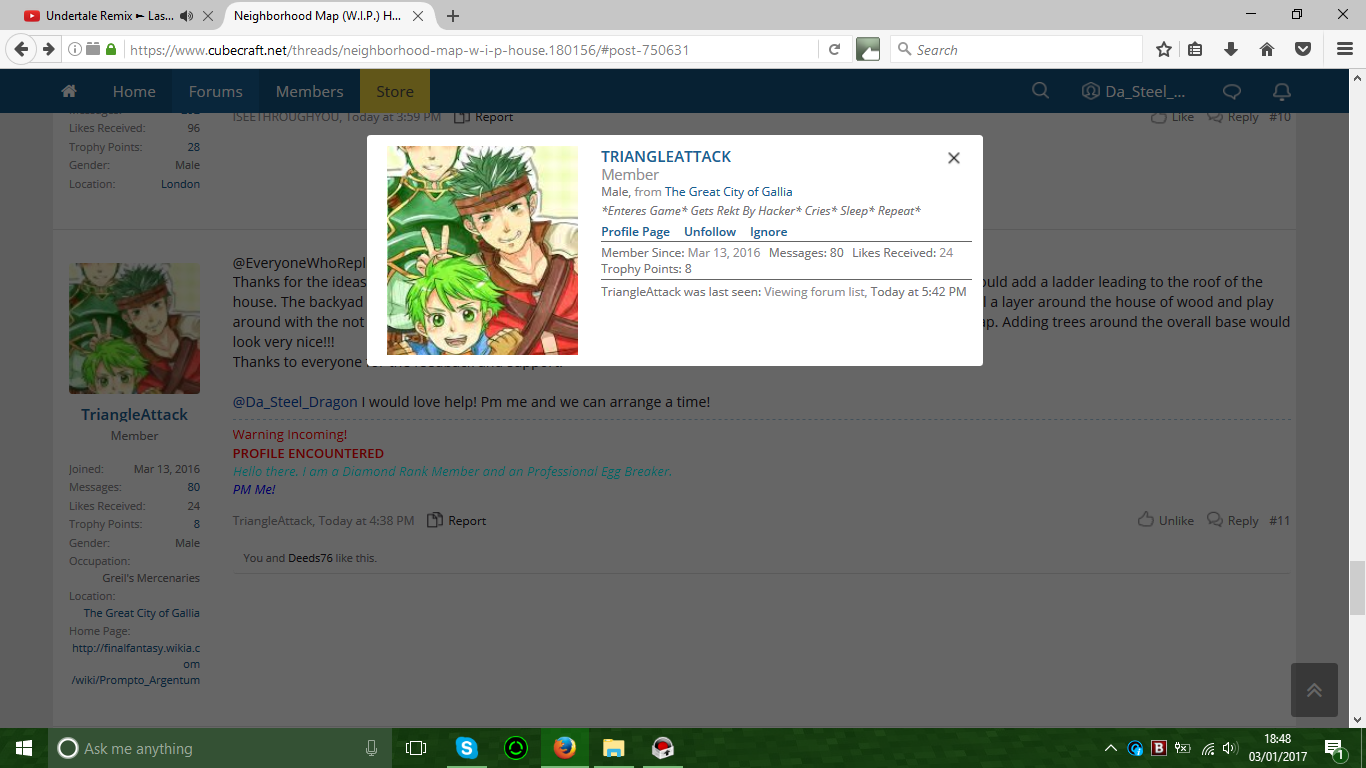Viewport: 1366px width, 768px height.
Task: Open the Members navigation tab
Action: (310, 91)
